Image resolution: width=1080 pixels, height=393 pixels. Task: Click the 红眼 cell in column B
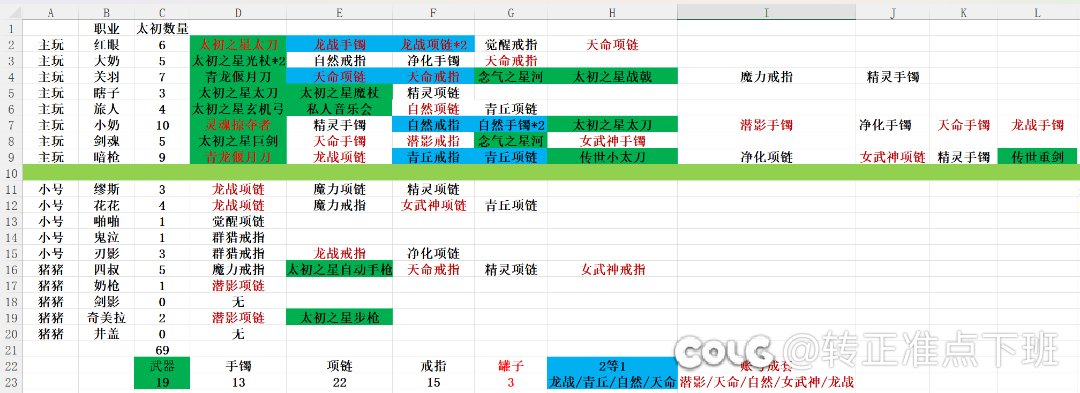pos(106,45)
